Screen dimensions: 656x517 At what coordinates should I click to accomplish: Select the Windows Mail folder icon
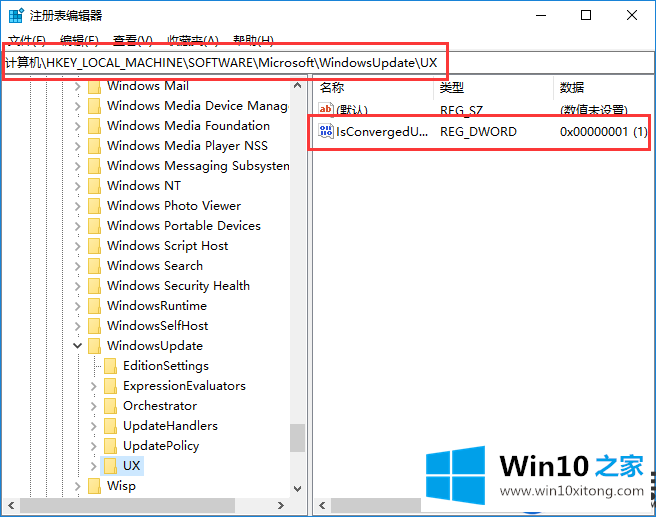pyautogui.click(x=95, y=86)
